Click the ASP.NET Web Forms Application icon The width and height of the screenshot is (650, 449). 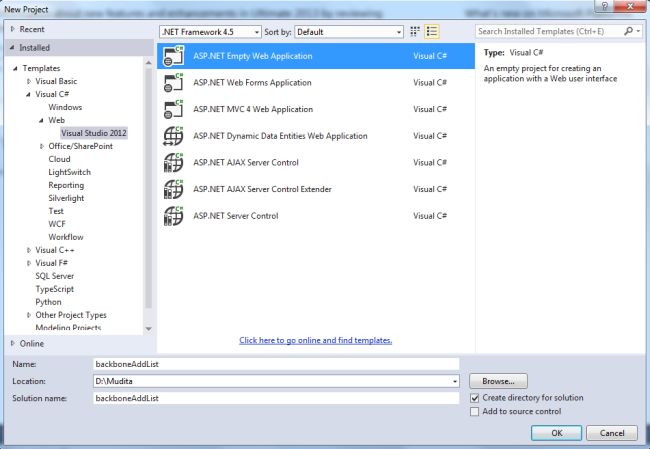pos(173,83)
